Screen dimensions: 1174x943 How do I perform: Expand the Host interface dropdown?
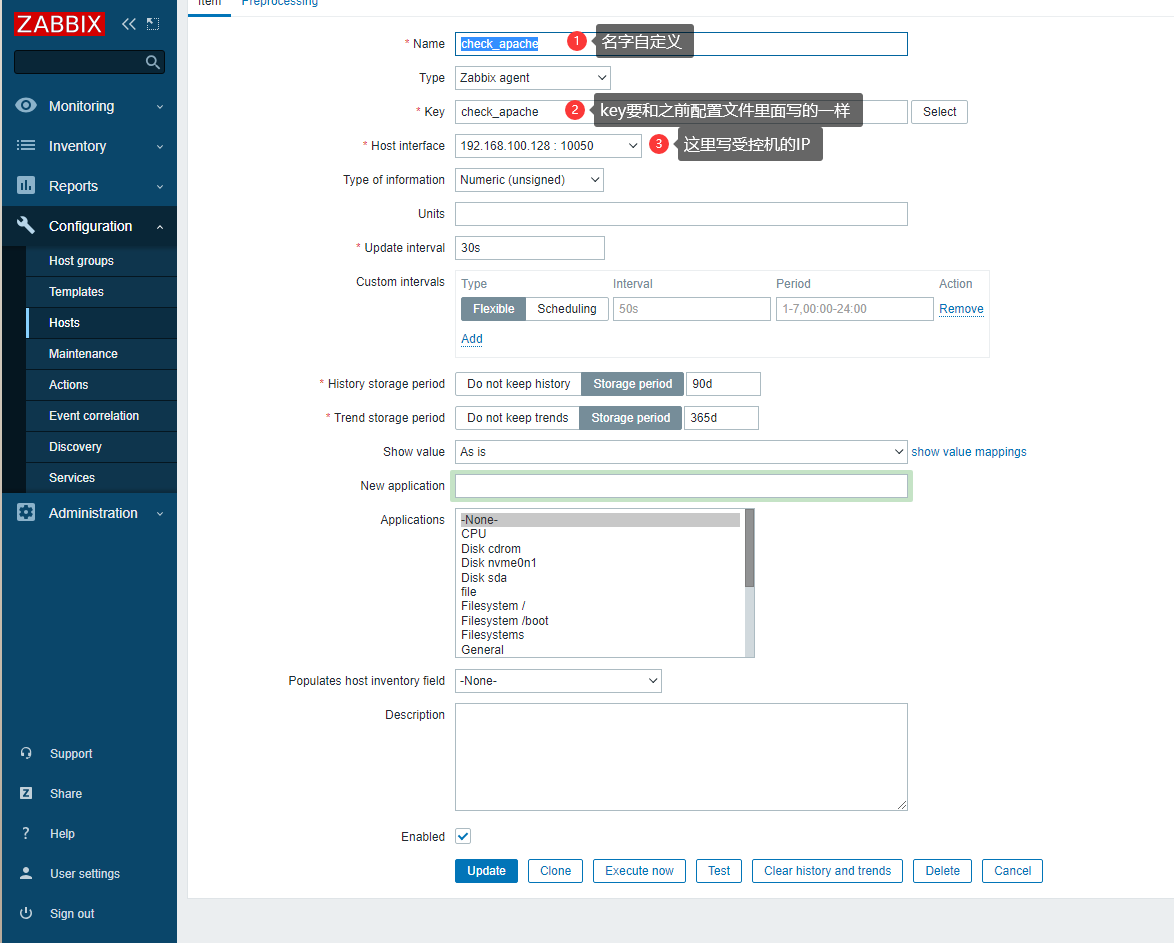tap(547, 146)
